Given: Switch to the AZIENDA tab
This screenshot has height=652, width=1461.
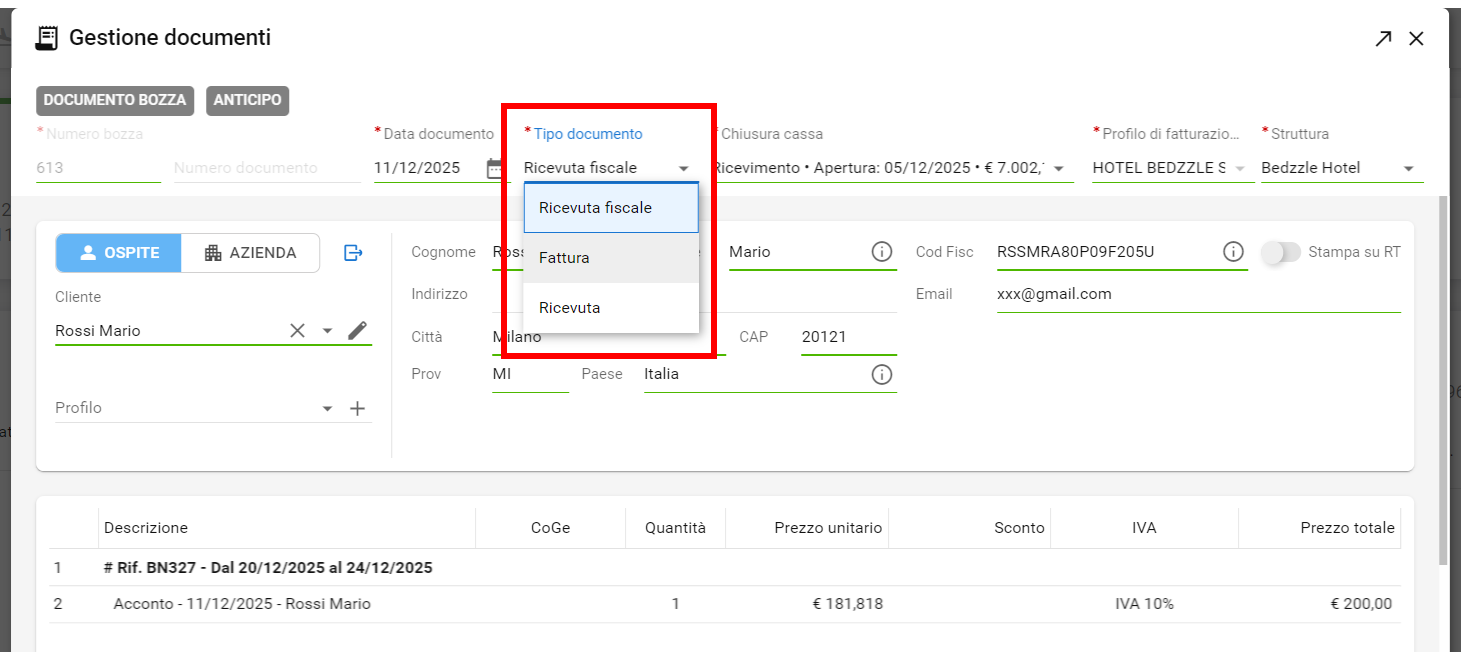Looking at the screenshot, I should [251, 253].
